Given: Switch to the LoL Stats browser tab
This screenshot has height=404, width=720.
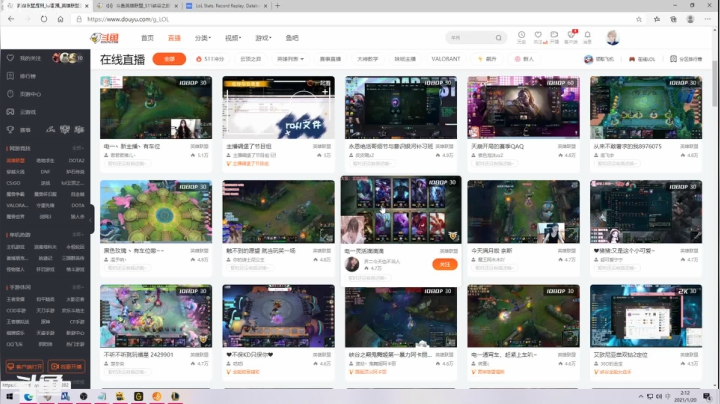Looking at the screenshot, I should pyautogui.click(x=225, y=6).
